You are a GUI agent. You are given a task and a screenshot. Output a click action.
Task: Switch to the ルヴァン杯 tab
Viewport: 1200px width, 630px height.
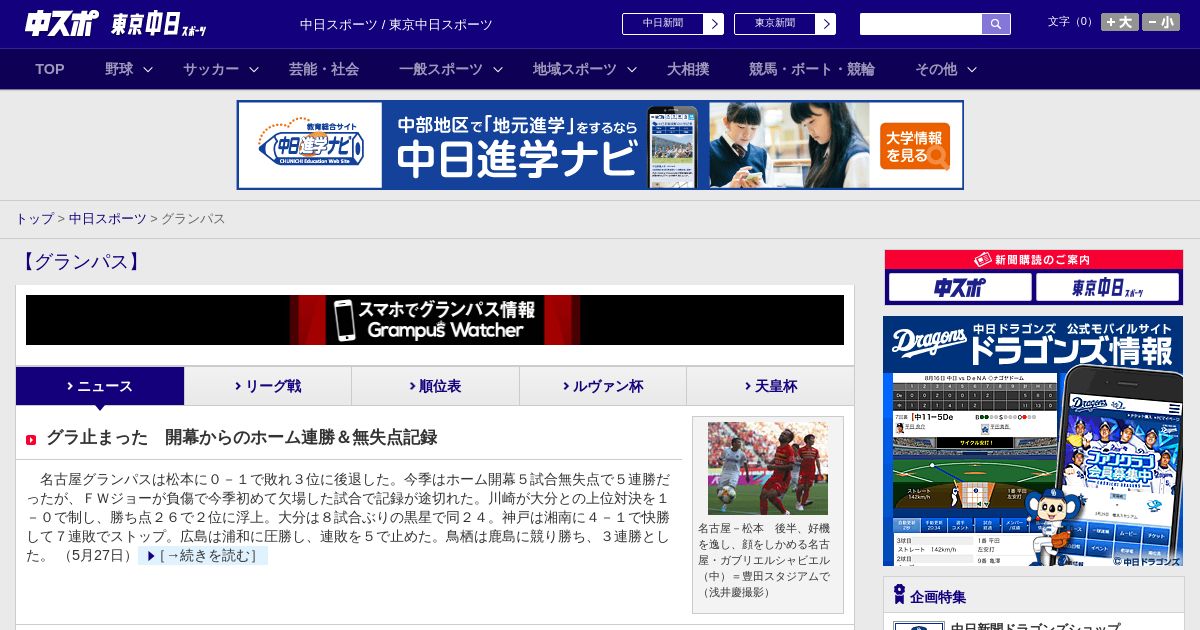(603, 386)
